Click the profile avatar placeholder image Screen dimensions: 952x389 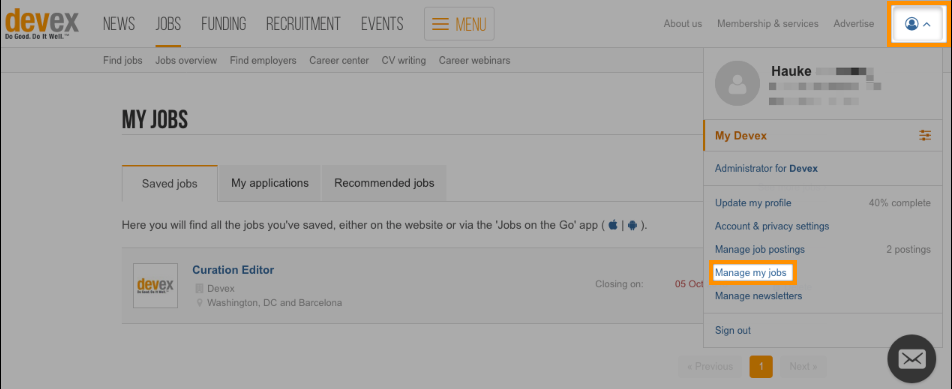tap(738, 83)
